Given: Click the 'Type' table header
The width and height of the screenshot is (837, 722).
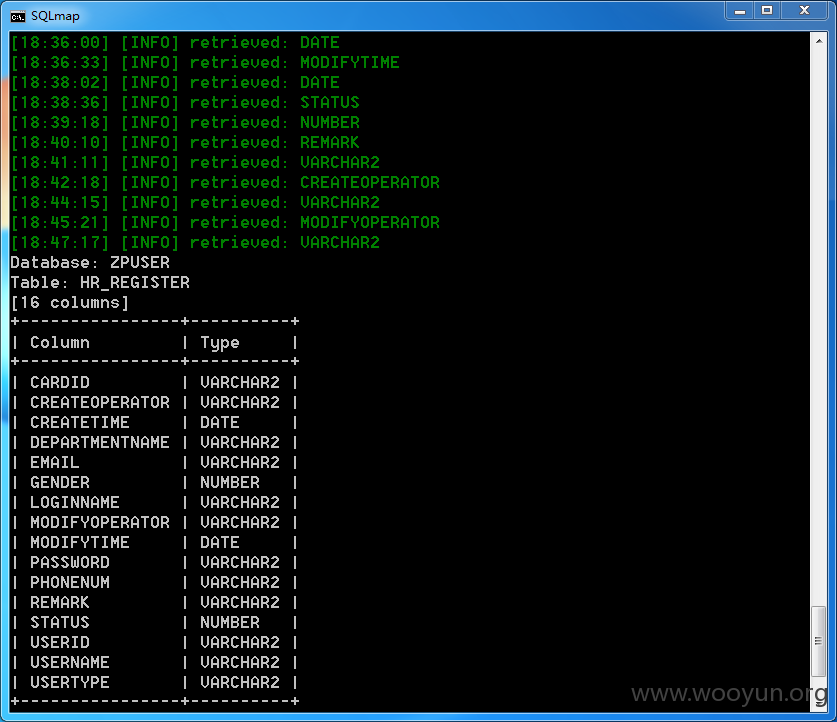Looking at the screenshot, I should point(219,343).
